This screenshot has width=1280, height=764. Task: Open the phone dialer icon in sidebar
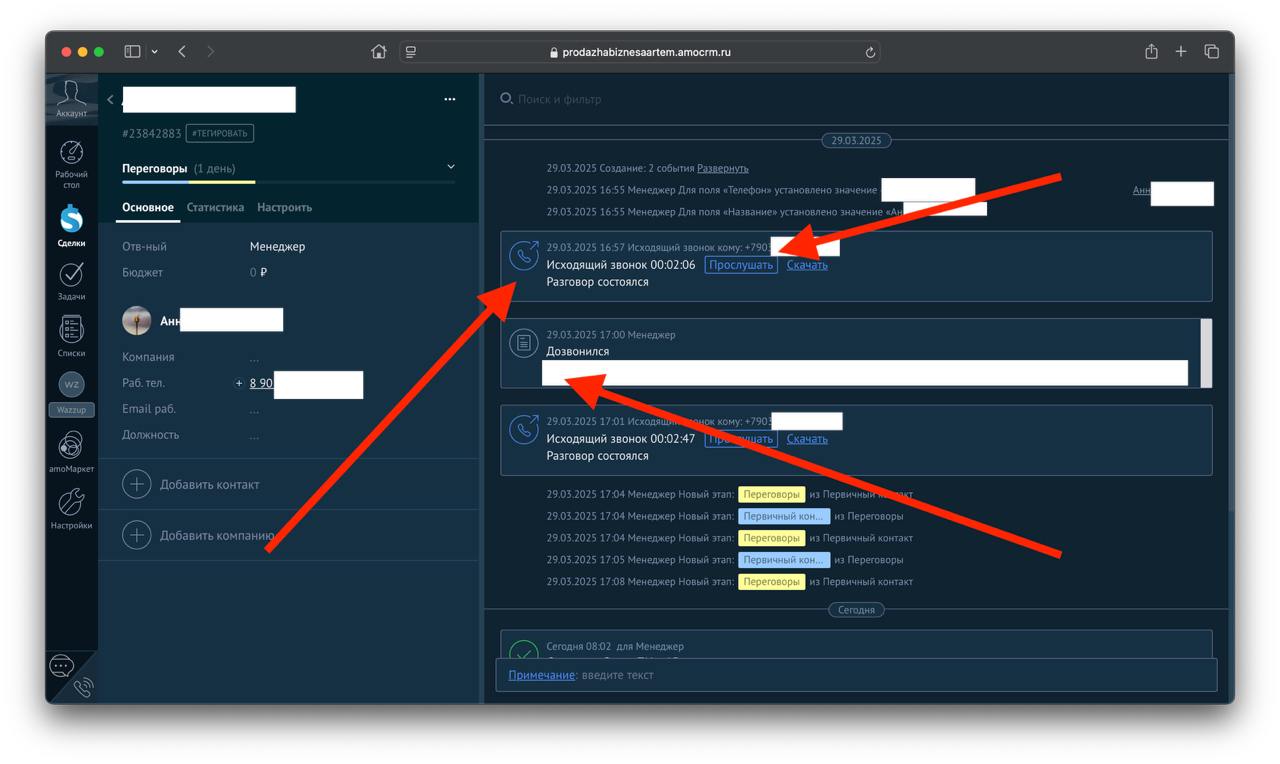(83, 688)
